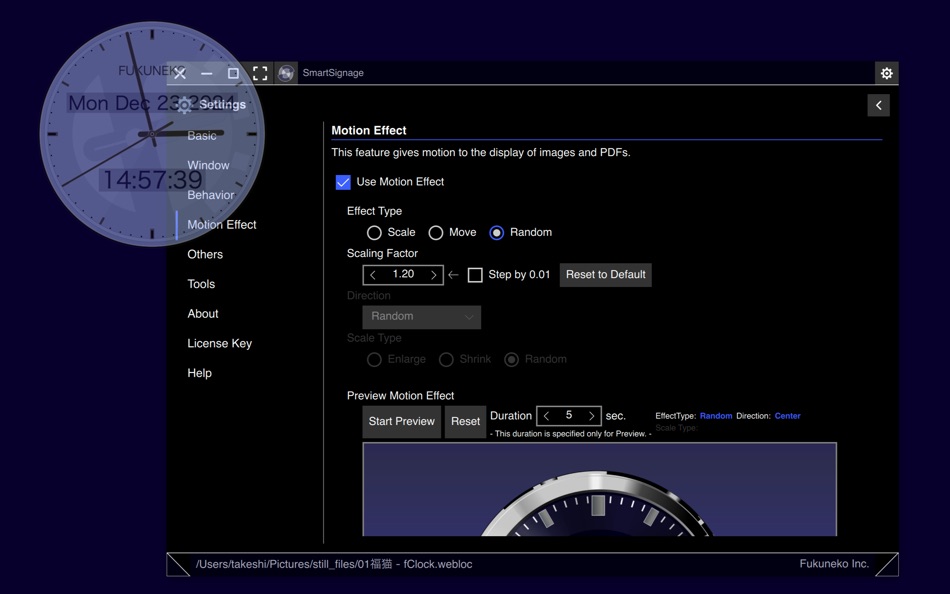Click the gear icon beside the Settings heading
Image resolution: width=950 pixels, height=594 pixels.
pos(184,105)
